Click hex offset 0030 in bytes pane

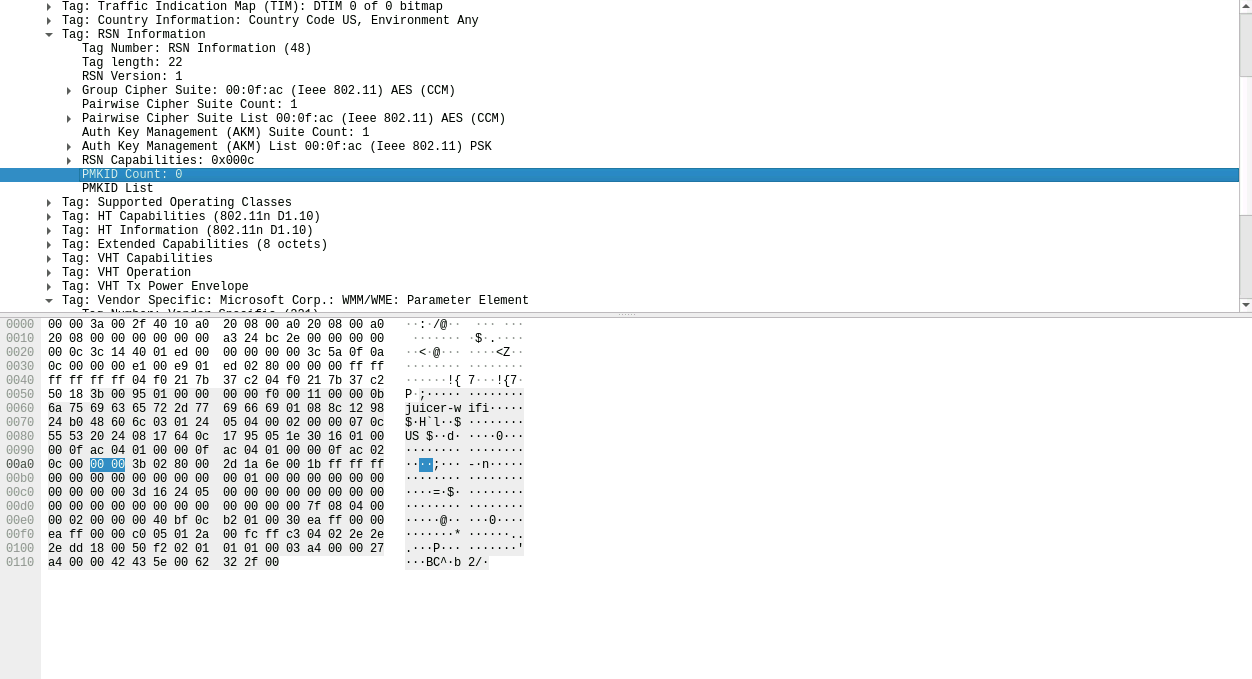coord(20,366)
